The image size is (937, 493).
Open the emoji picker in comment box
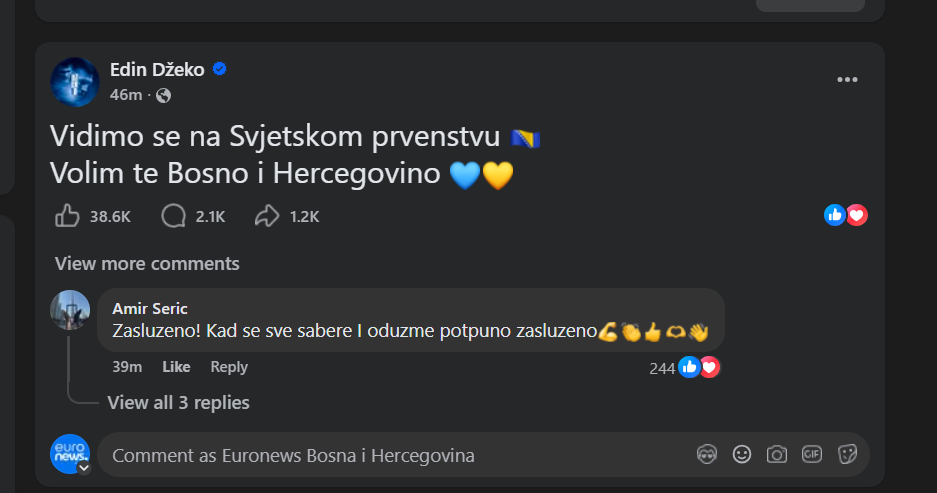(x=742, y=455)
